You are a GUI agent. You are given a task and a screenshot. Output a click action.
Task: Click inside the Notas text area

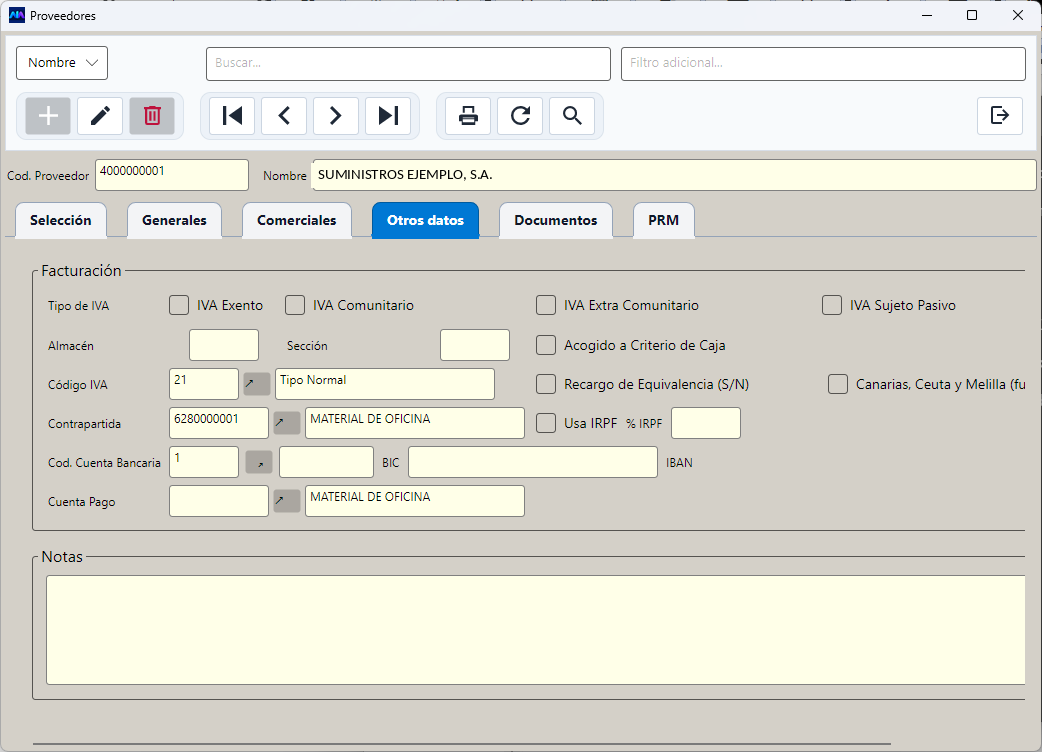click(x=536, y=630)
